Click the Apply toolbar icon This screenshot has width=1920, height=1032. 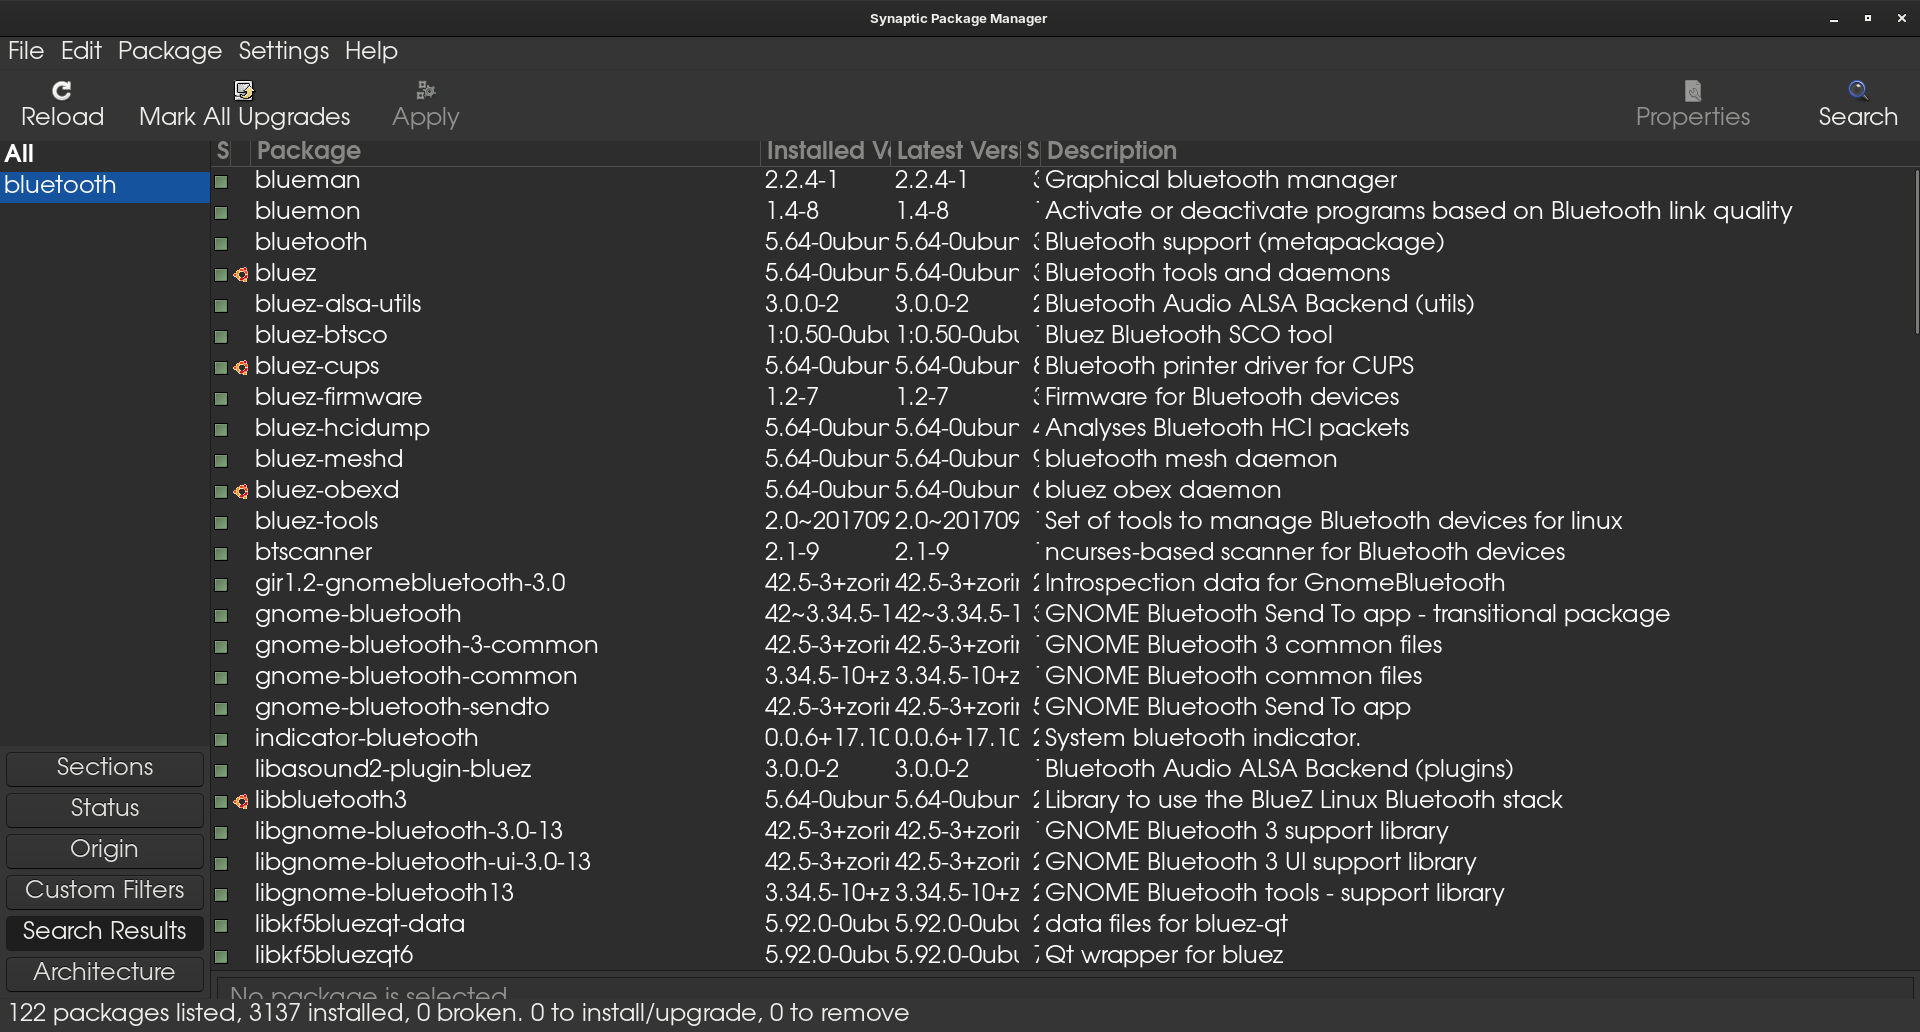[425, 91]
